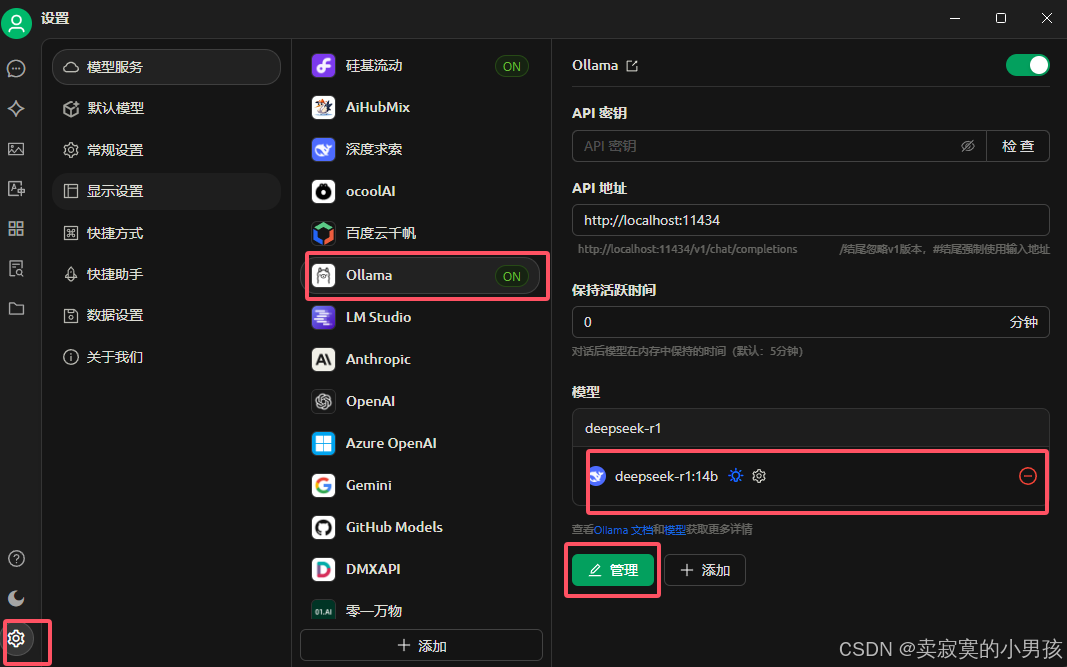Viewport: 1067px width, 667px height.
Task: Open 关于我们 settings section
Action: (x=166, y=357)
